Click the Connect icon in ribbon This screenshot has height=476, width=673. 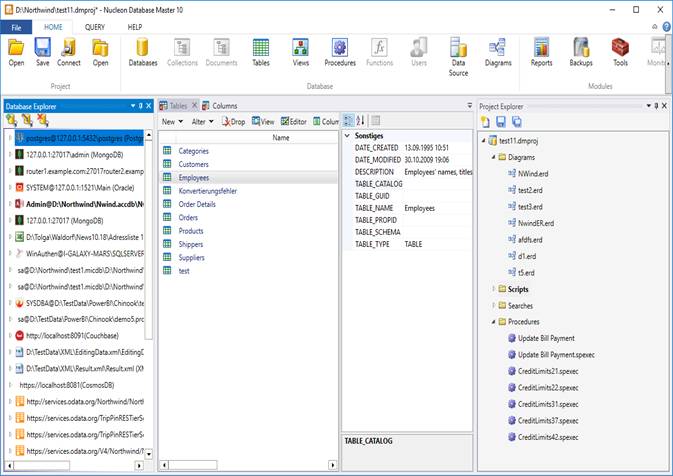point(69,52)
